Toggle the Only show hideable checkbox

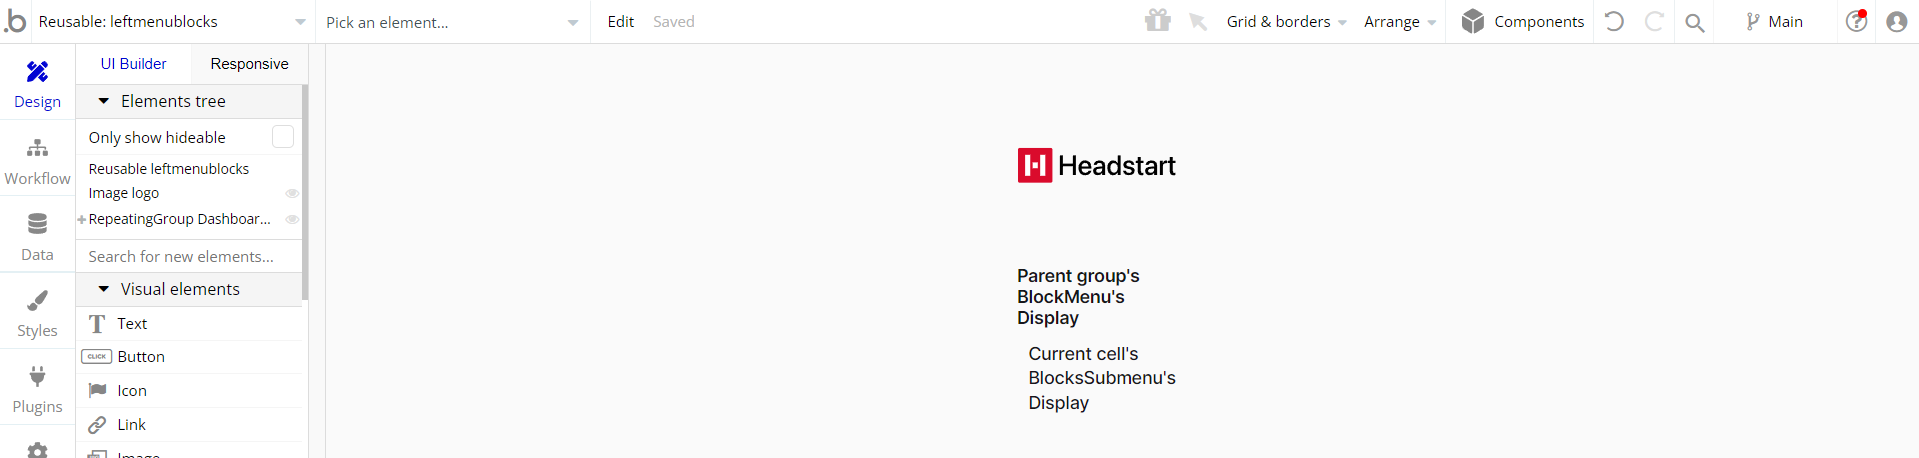click(x=283, y=137)
